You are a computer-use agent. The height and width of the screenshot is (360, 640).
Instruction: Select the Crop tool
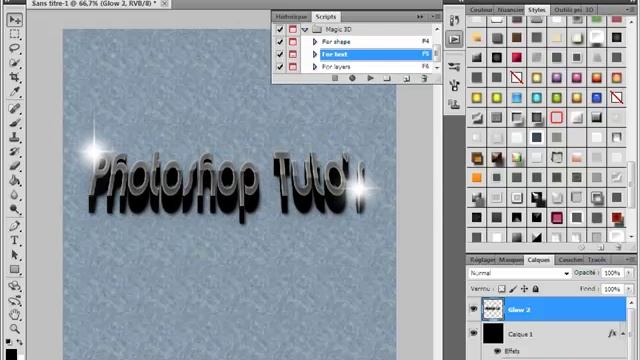click(15, 77)
